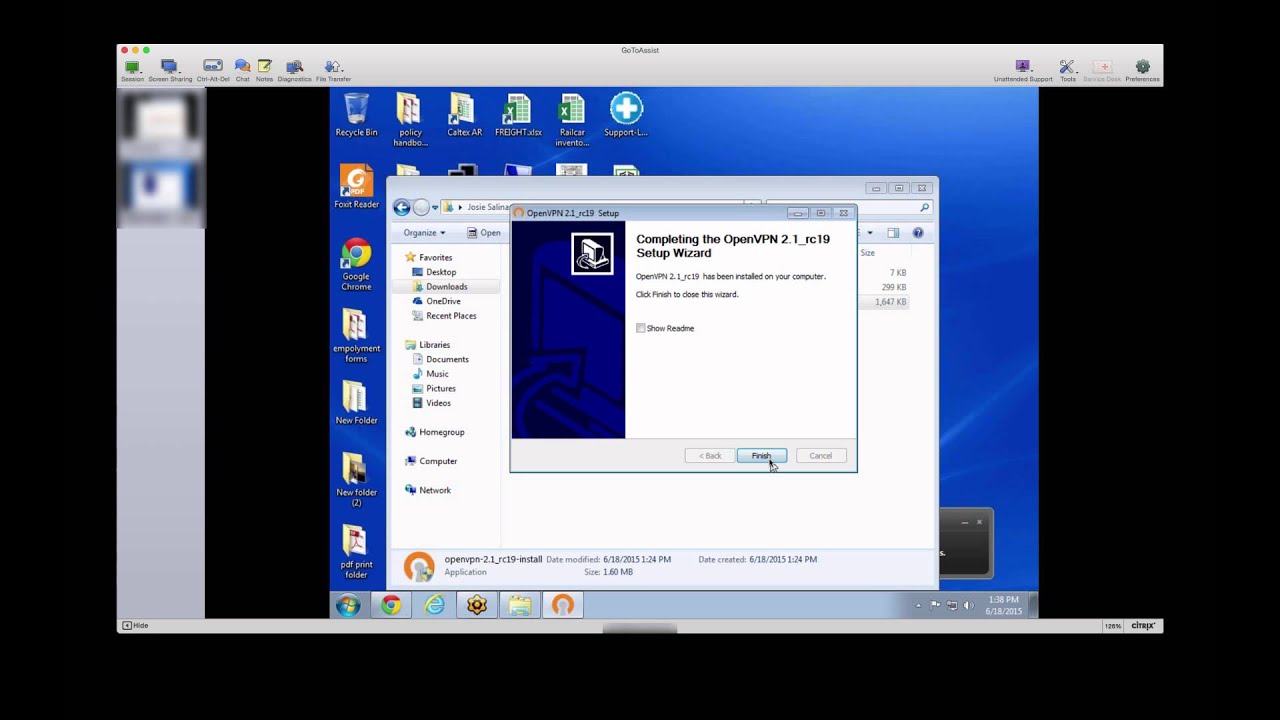1280x720 pixels.
Task: Open GoToAssist Preferences
Action: point(1142,70)
